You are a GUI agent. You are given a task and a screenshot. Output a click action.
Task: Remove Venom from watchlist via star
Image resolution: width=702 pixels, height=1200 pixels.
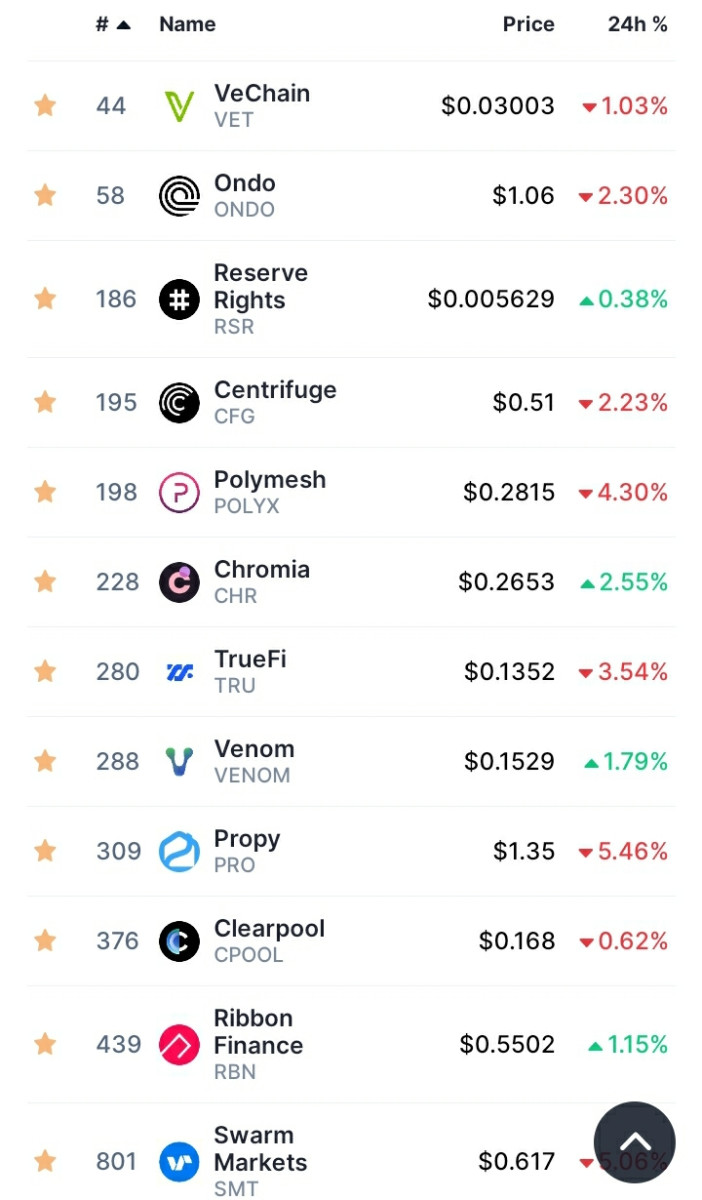coord(45,762)
